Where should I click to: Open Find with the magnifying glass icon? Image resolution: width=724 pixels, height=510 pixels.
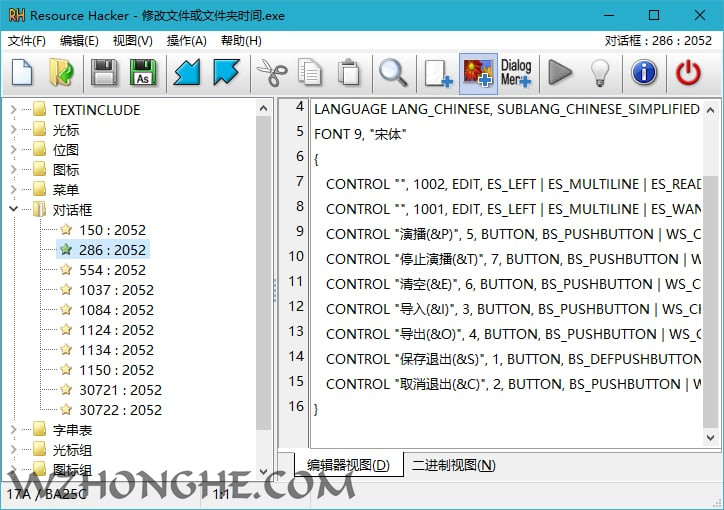click(393, 73)
